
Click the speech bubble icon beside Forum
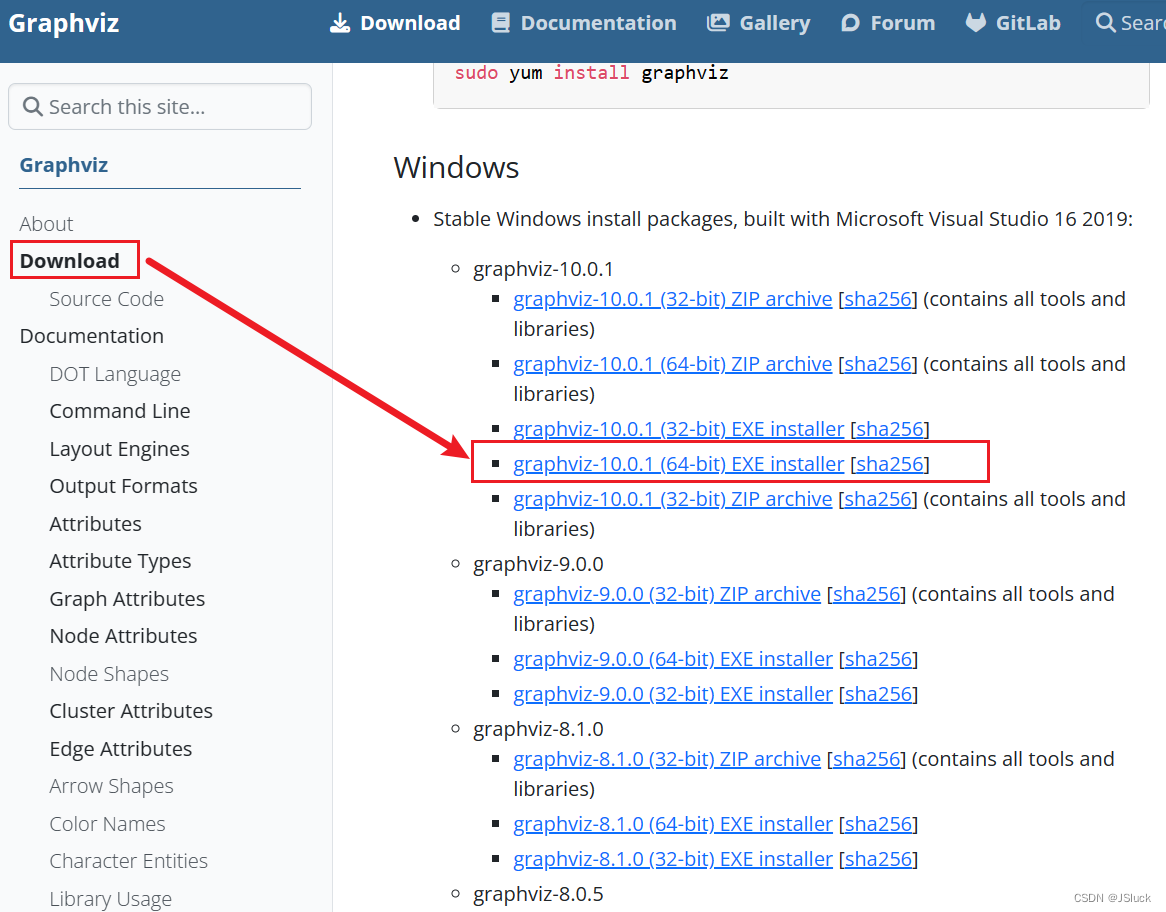tap(850, 23)
